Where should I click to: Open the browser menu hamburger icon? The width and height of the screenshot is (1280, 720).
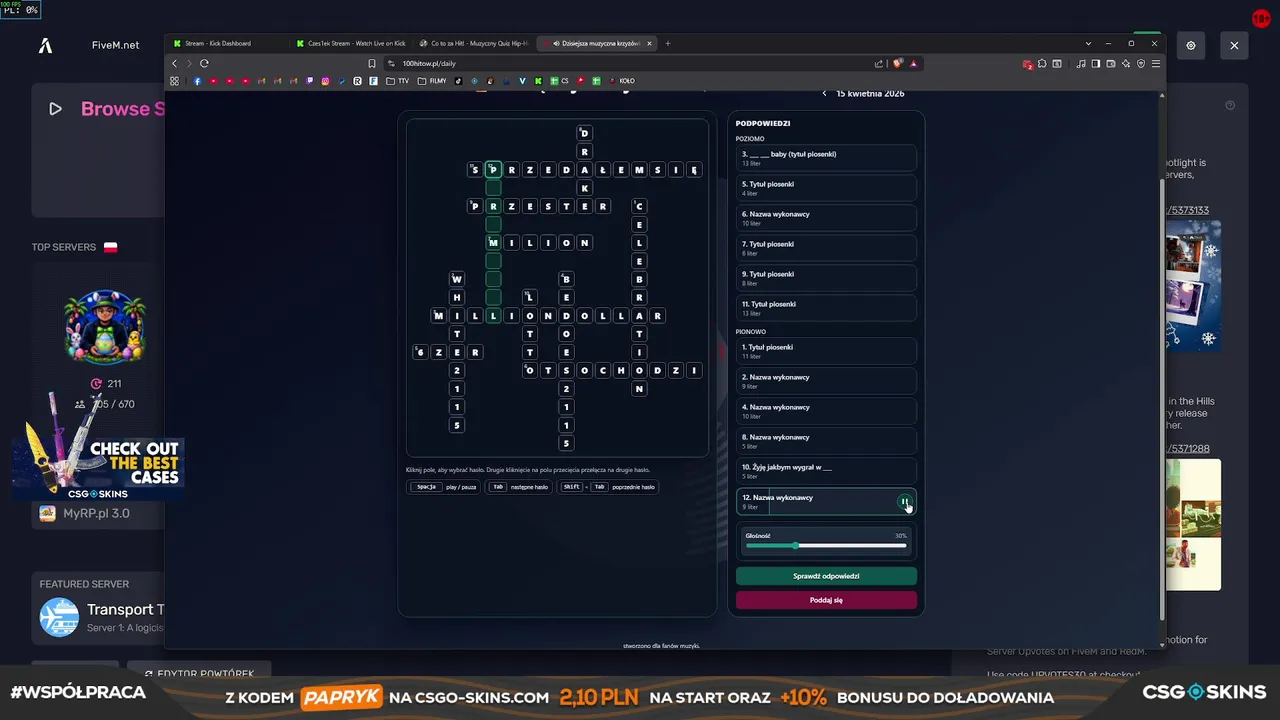(x=1156, y=63)
